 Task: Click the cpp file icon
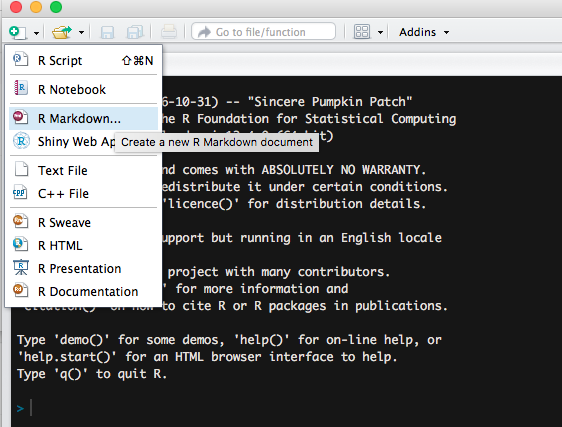tap(20, 192)
